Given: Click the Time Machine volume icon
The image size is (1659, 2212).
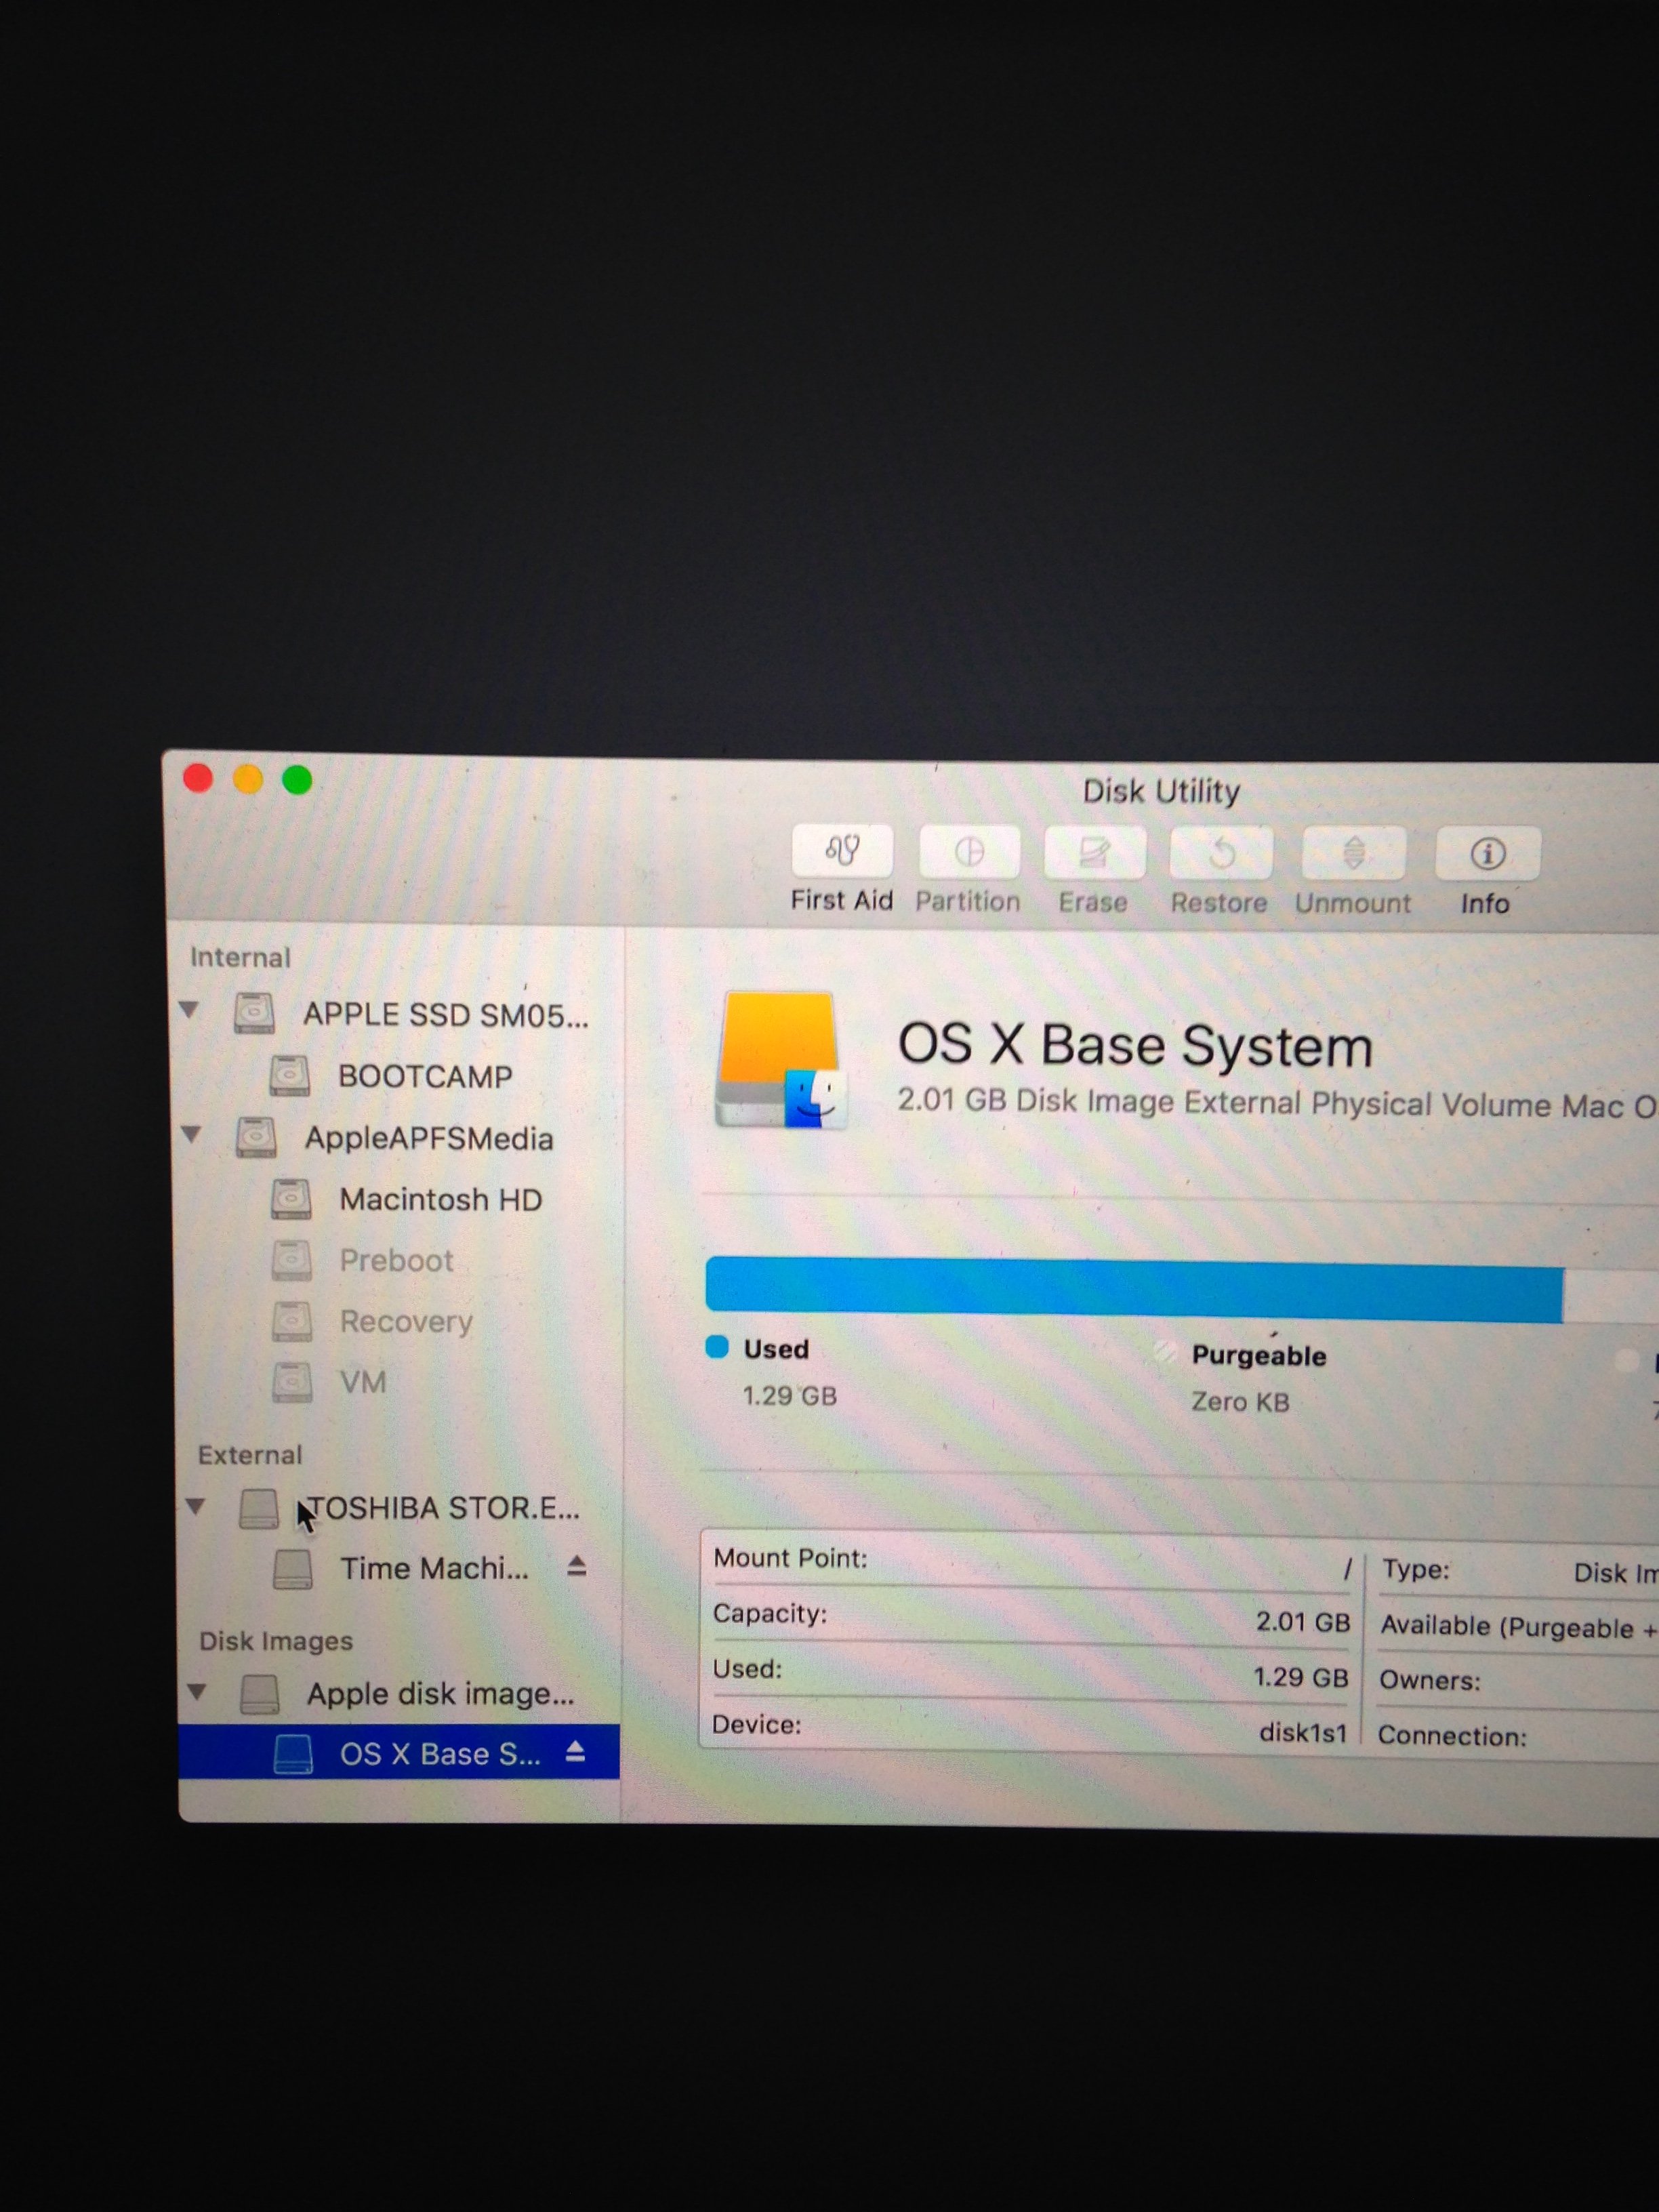Looking at the screenshot, I should (x=293, y=1569).
